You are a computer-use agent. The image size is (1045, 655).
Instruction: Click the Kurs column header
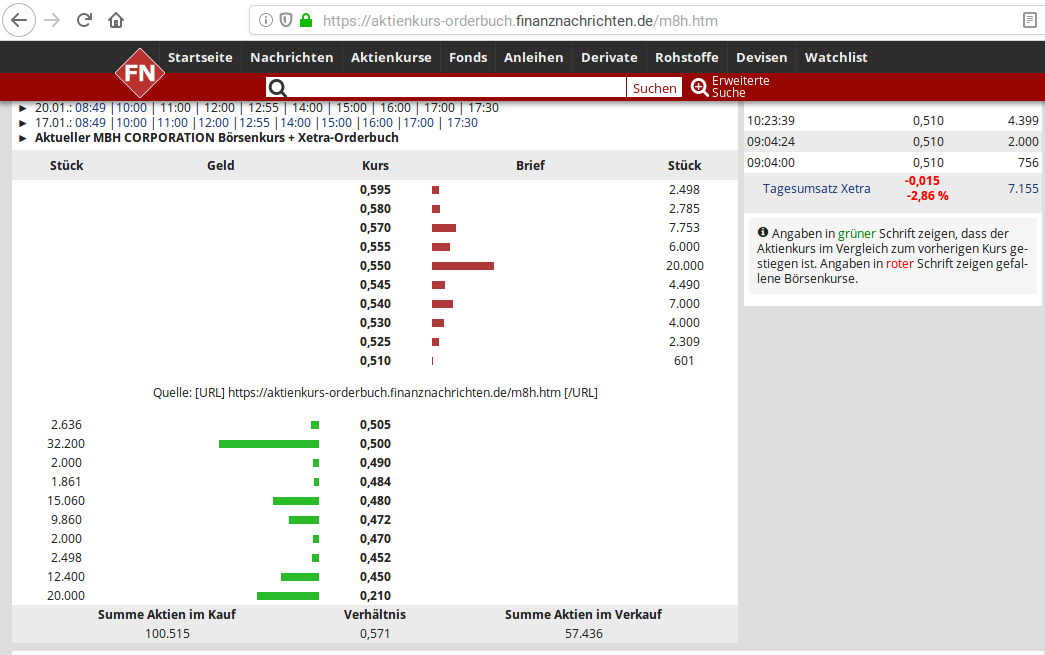(375, 165)
